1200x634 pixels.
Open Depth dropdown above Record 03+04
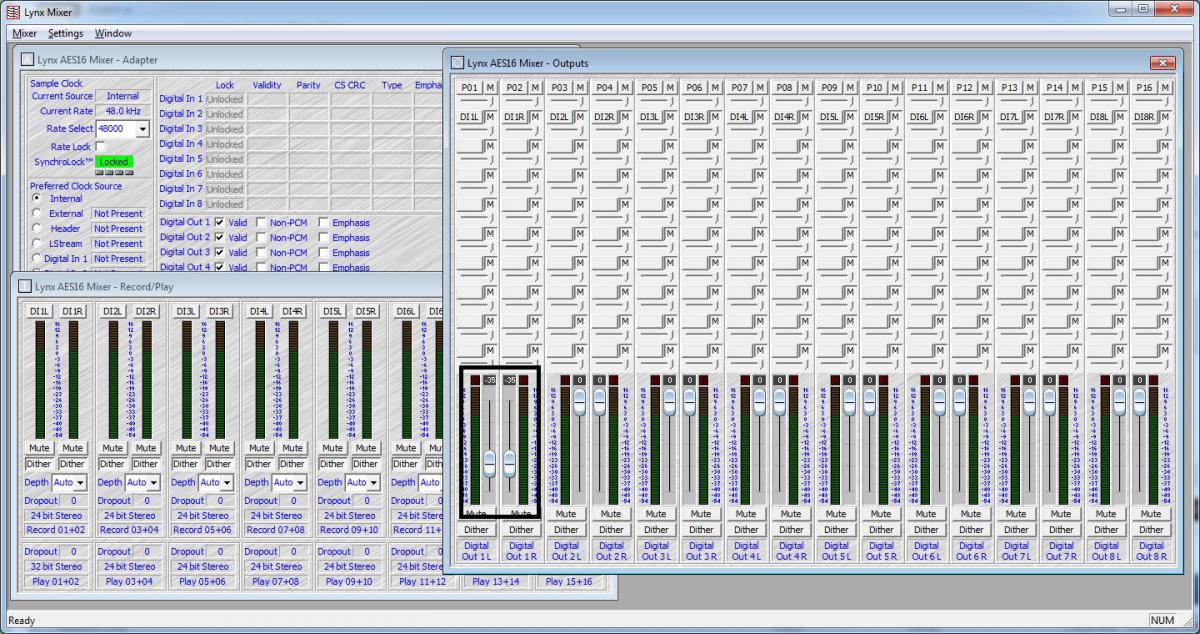(x=153, y=483)
